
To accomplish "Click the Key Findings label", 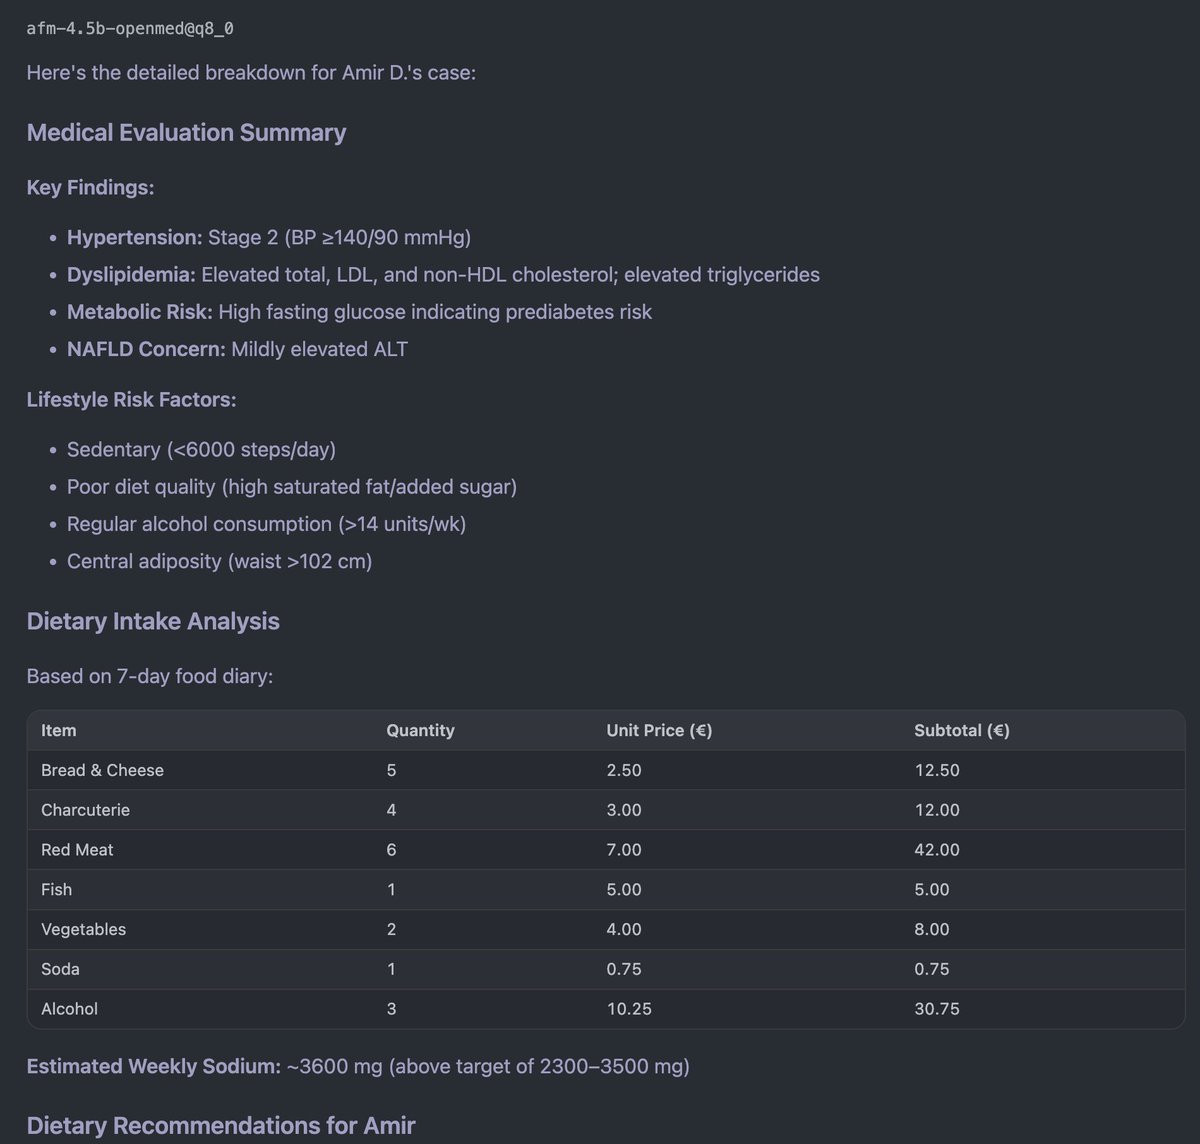I will pos(90,188).
